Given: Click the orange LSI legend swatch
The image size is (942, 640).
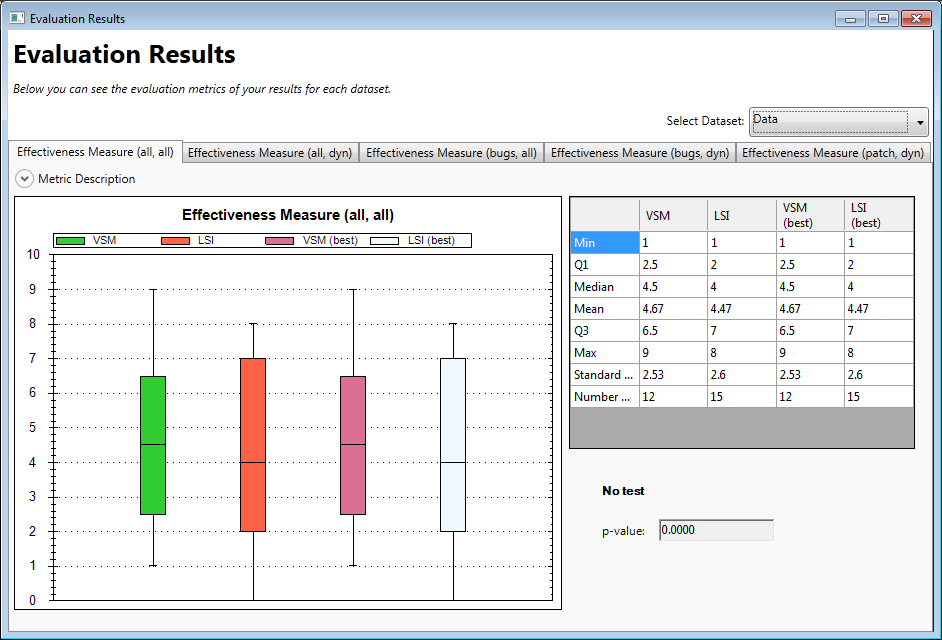Looking at the screenshot, I should pyautogui.click(x=175, y=241).
